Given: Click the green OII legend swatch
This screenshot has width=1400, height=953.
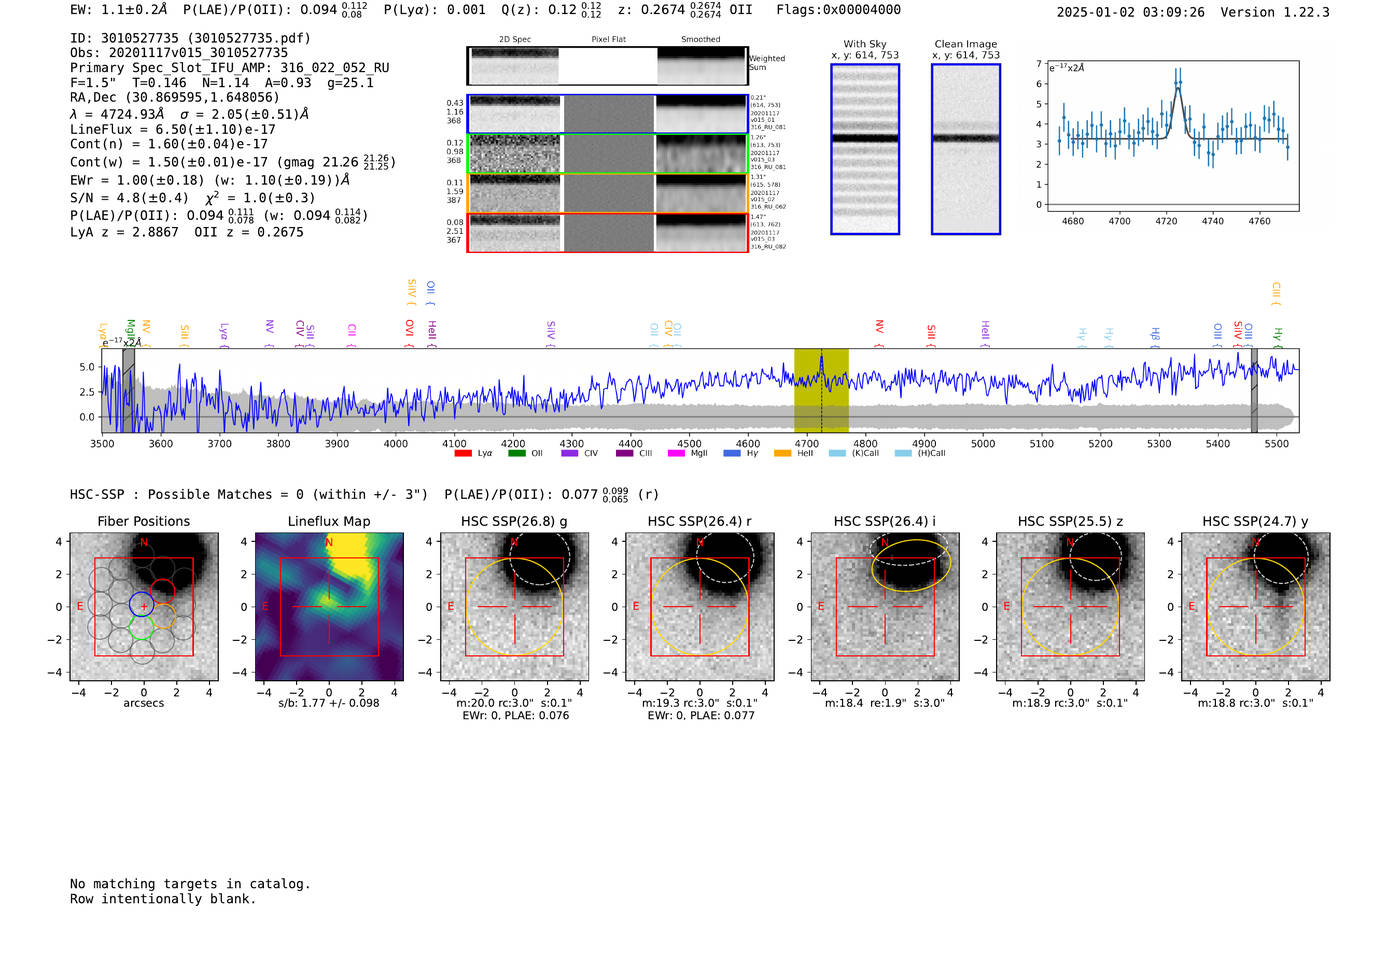Looking at the screenshot, I should (x=517, y=453).
